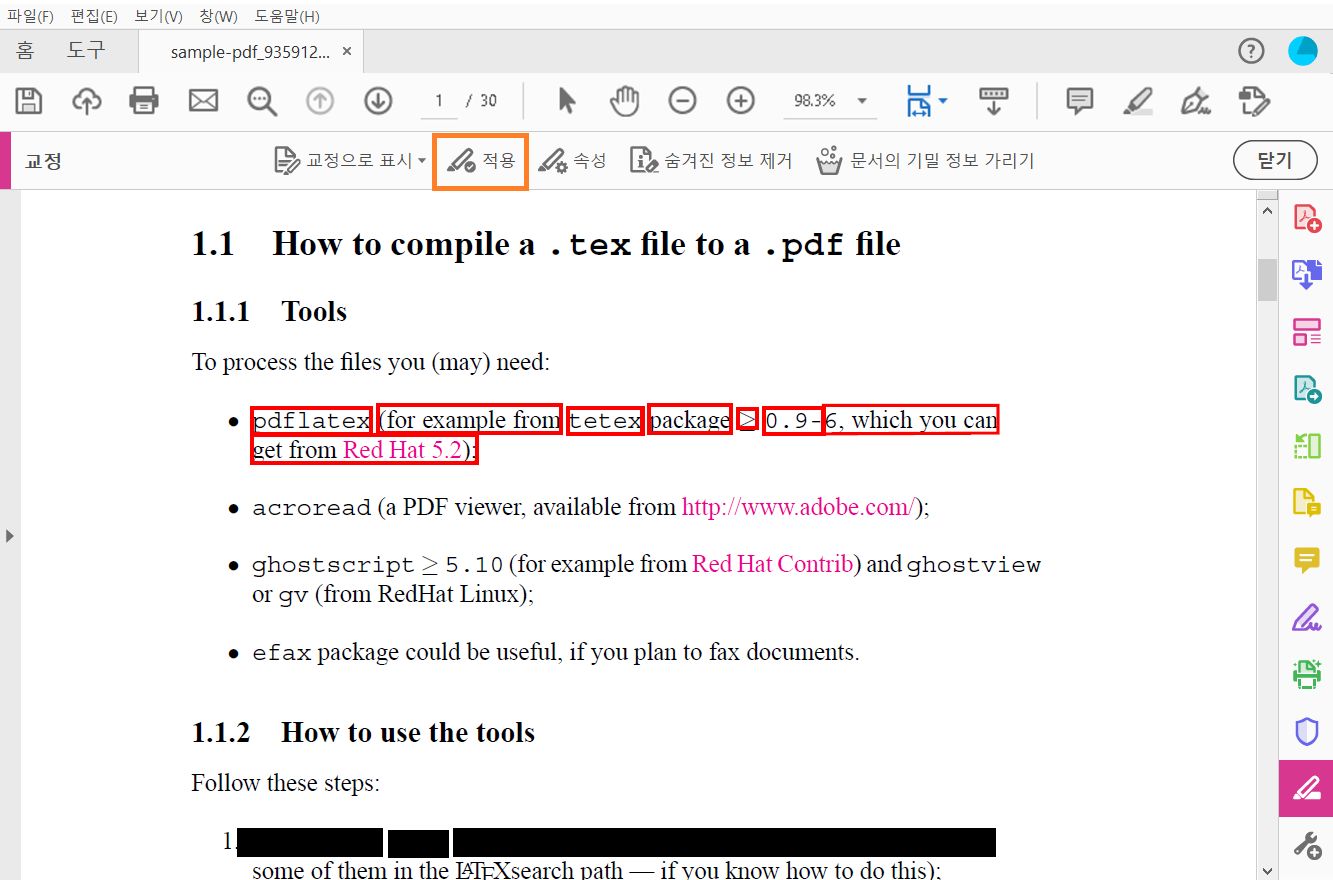Click the "1.1.1 Tools" heading
Viewport: 1333px width, 880px height.
269,311
